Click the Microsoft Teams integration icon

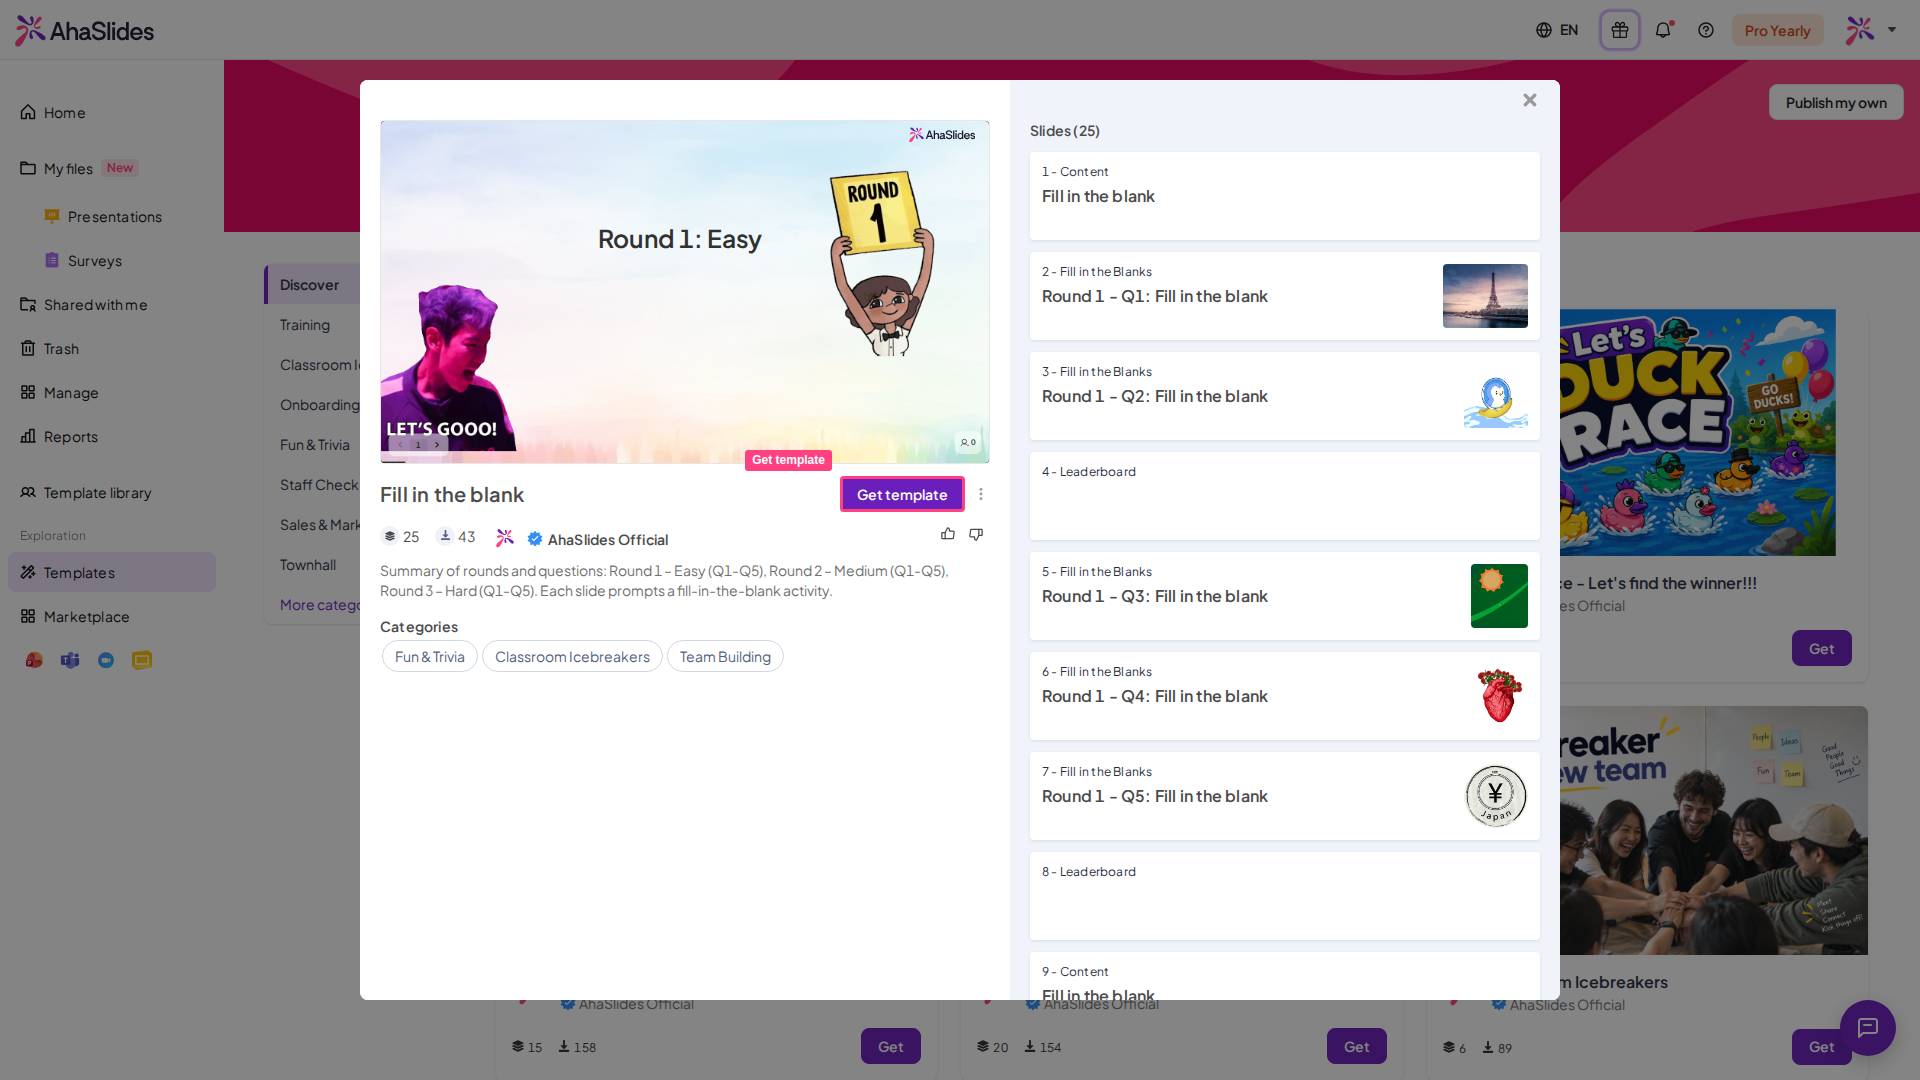point(70,660)
